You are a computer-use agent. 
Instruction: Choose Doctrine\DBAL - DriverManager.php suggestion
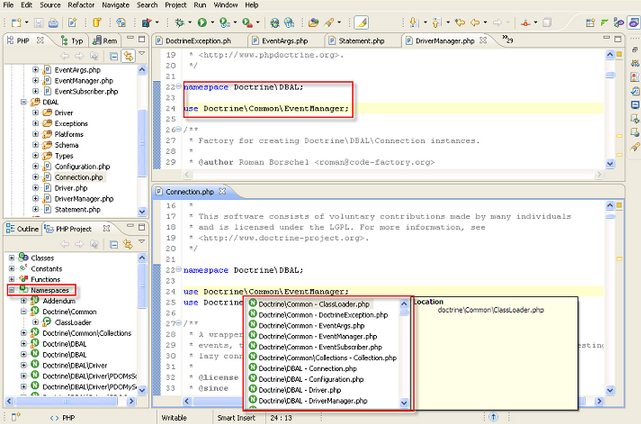(x=313, y=401)
